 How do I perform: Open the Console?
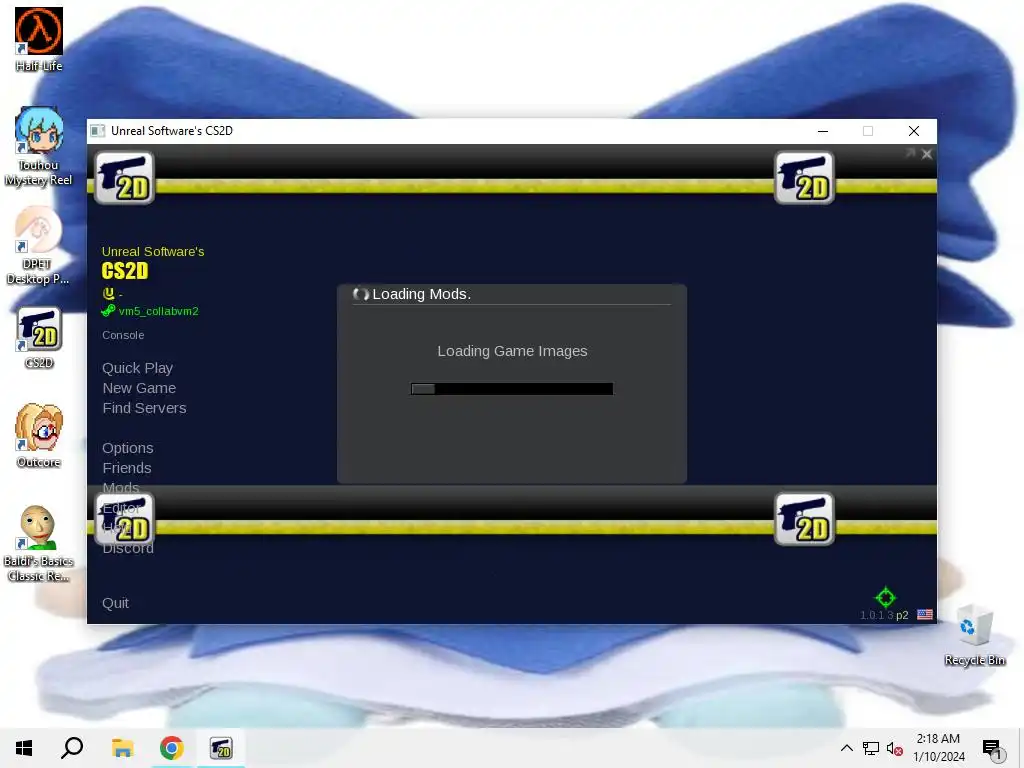click(x=123, y=335)
